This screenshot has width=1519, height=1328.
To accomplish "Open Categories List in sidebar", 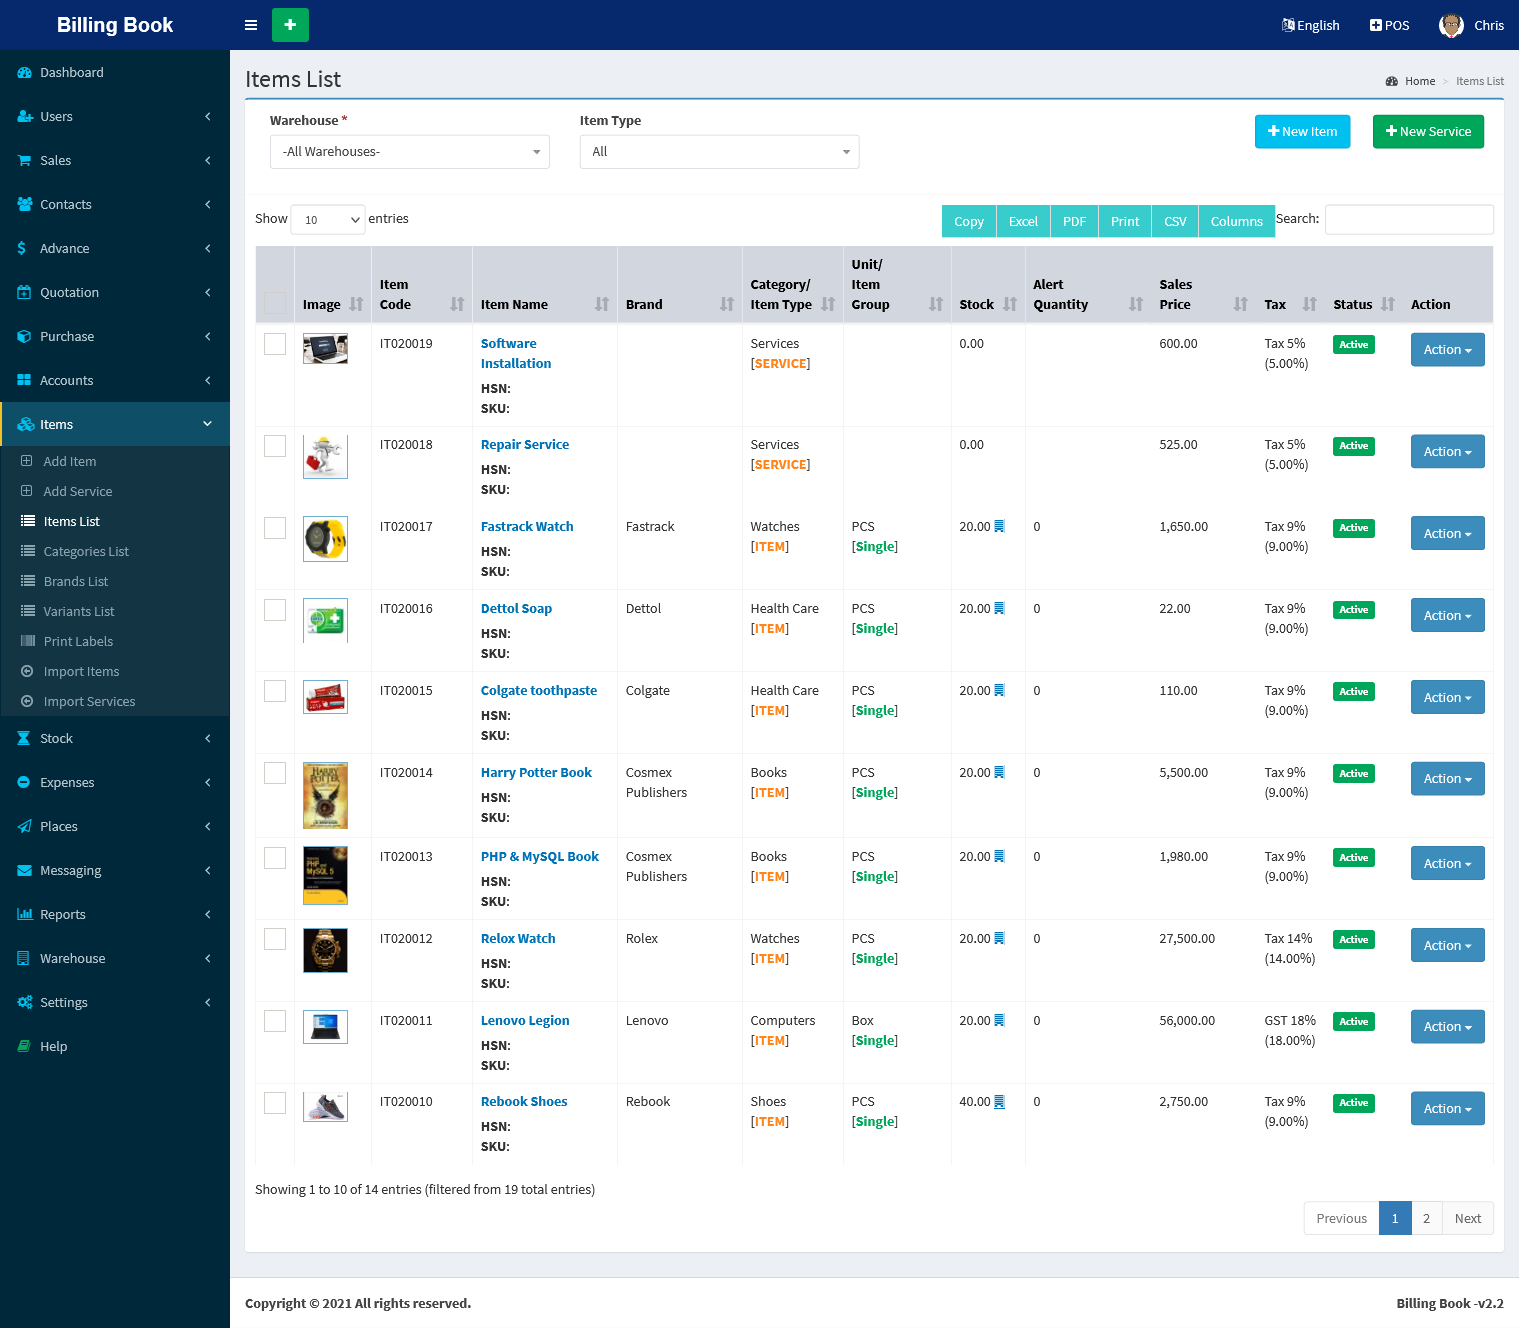I will pyautogui.click(x=86, y=552).
